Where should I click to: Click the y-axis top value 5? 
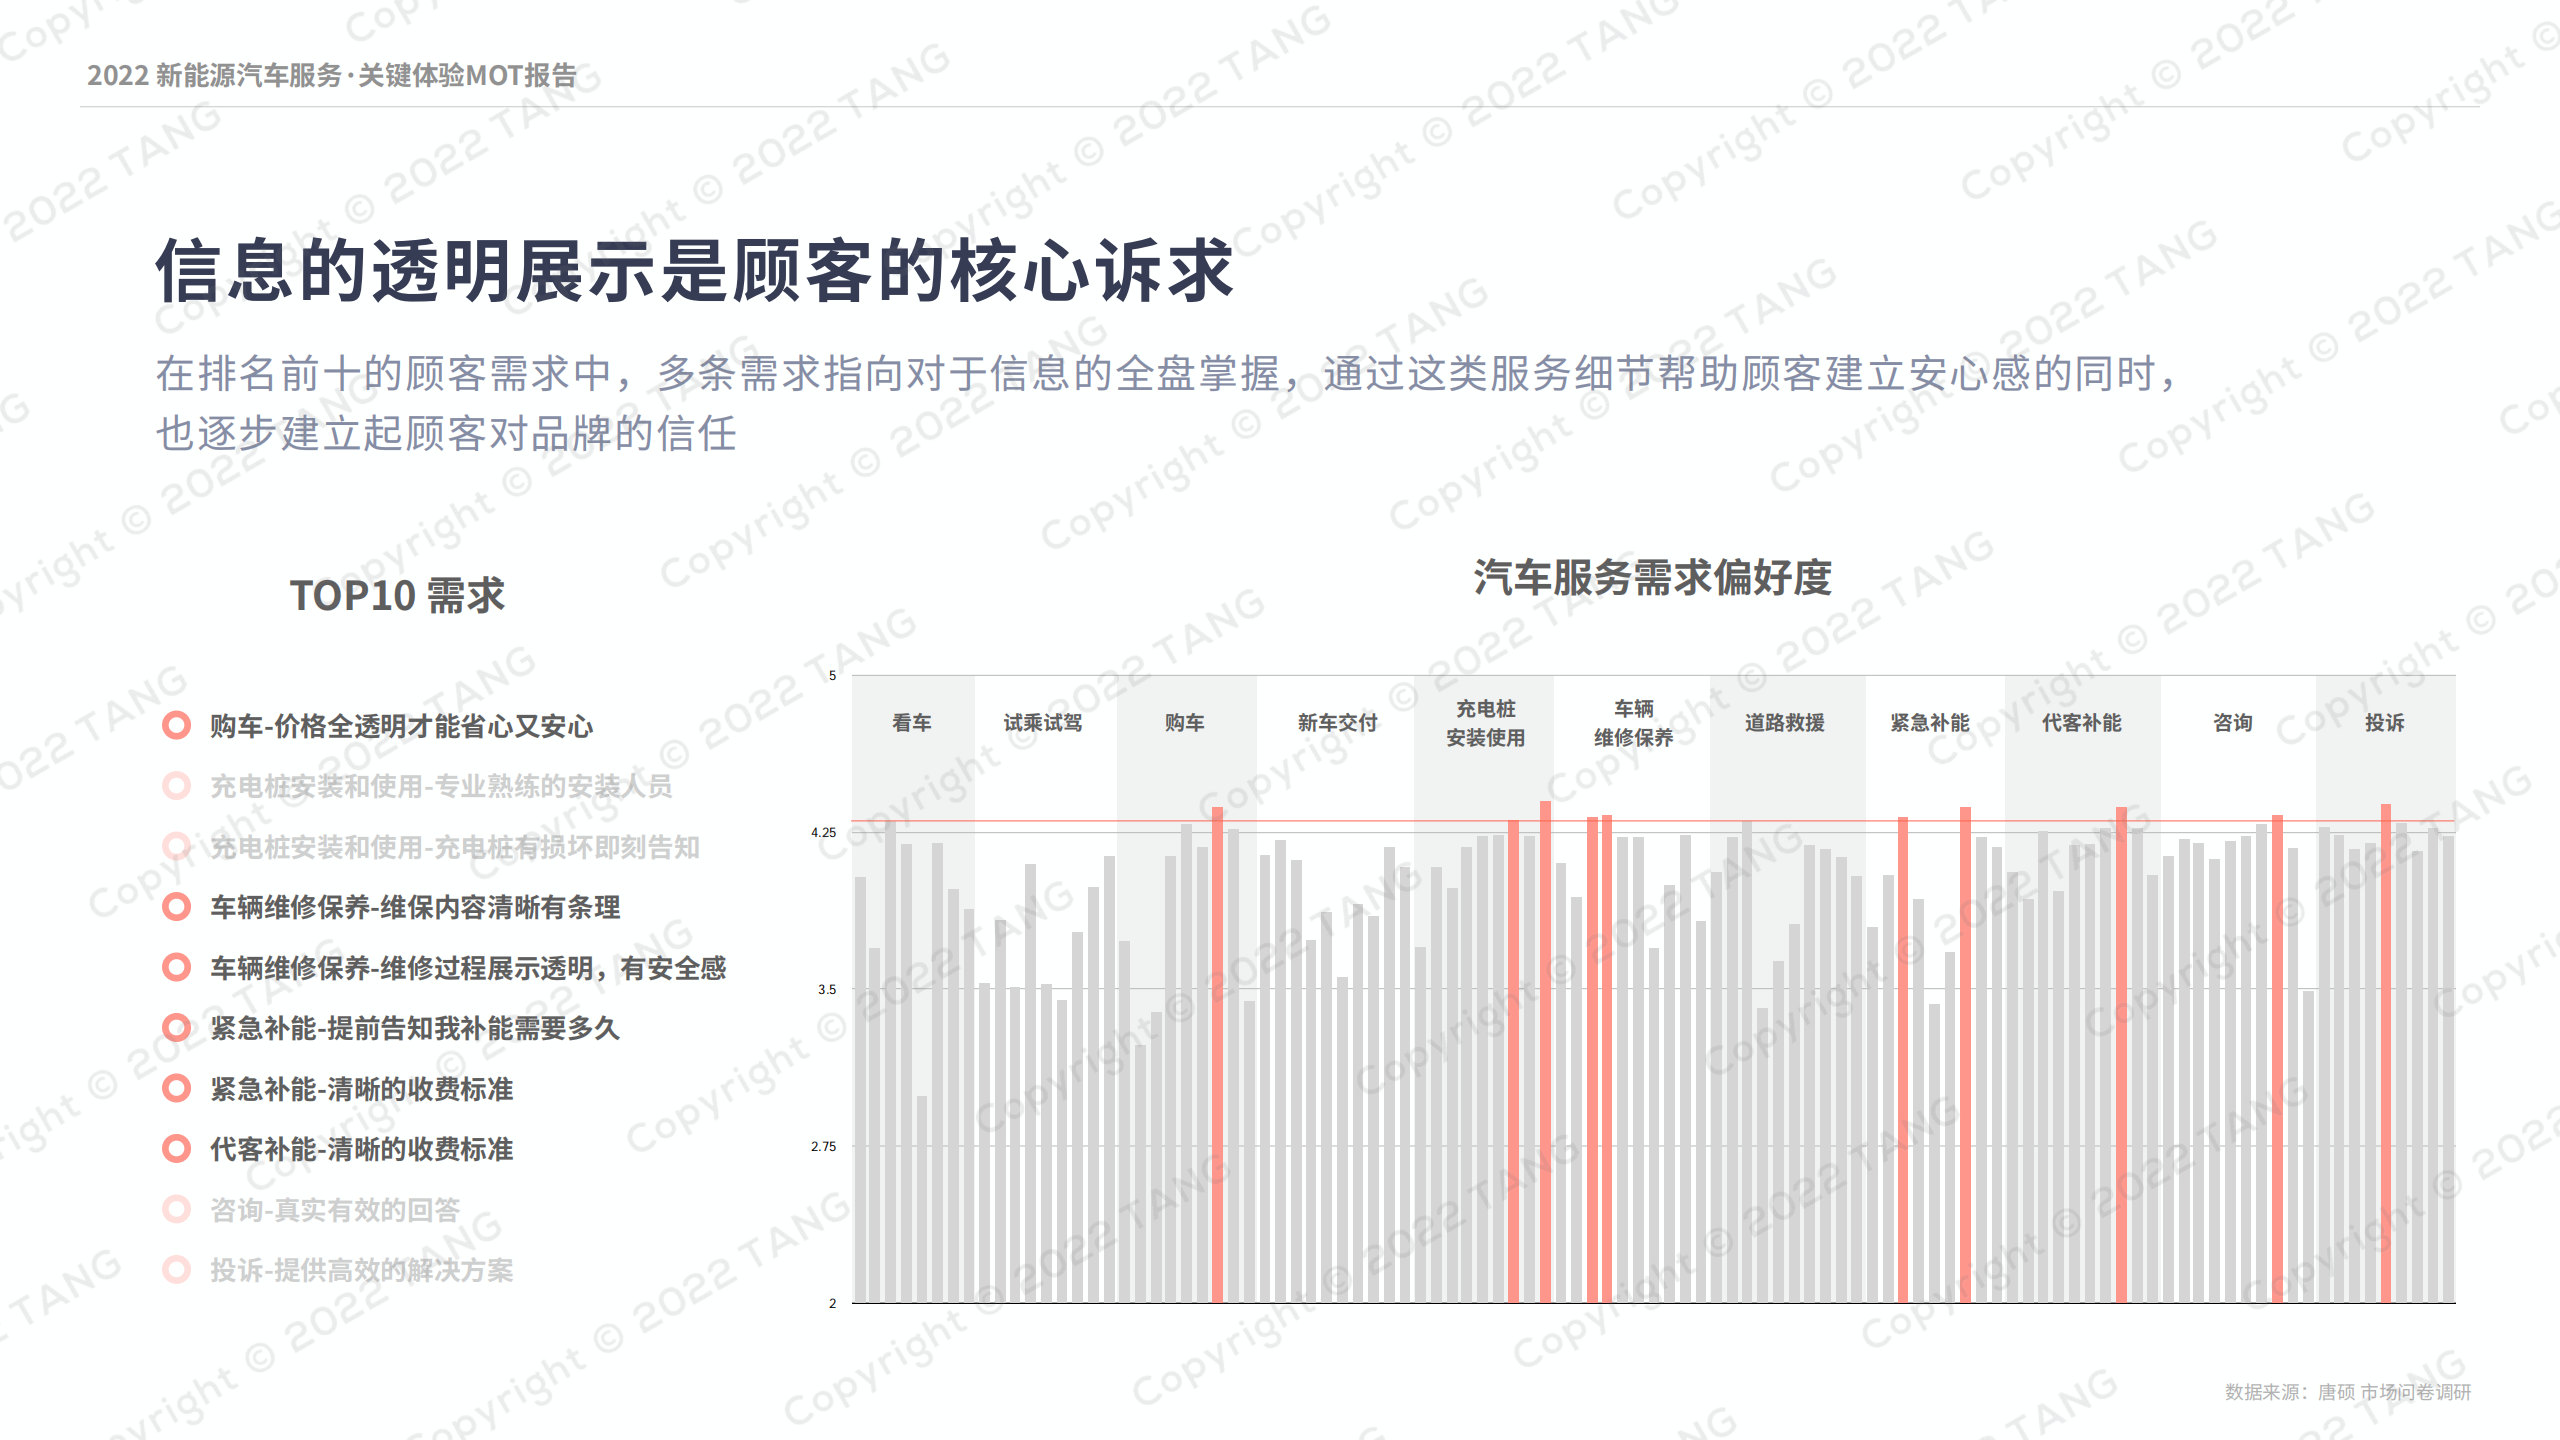pos(832,675)
